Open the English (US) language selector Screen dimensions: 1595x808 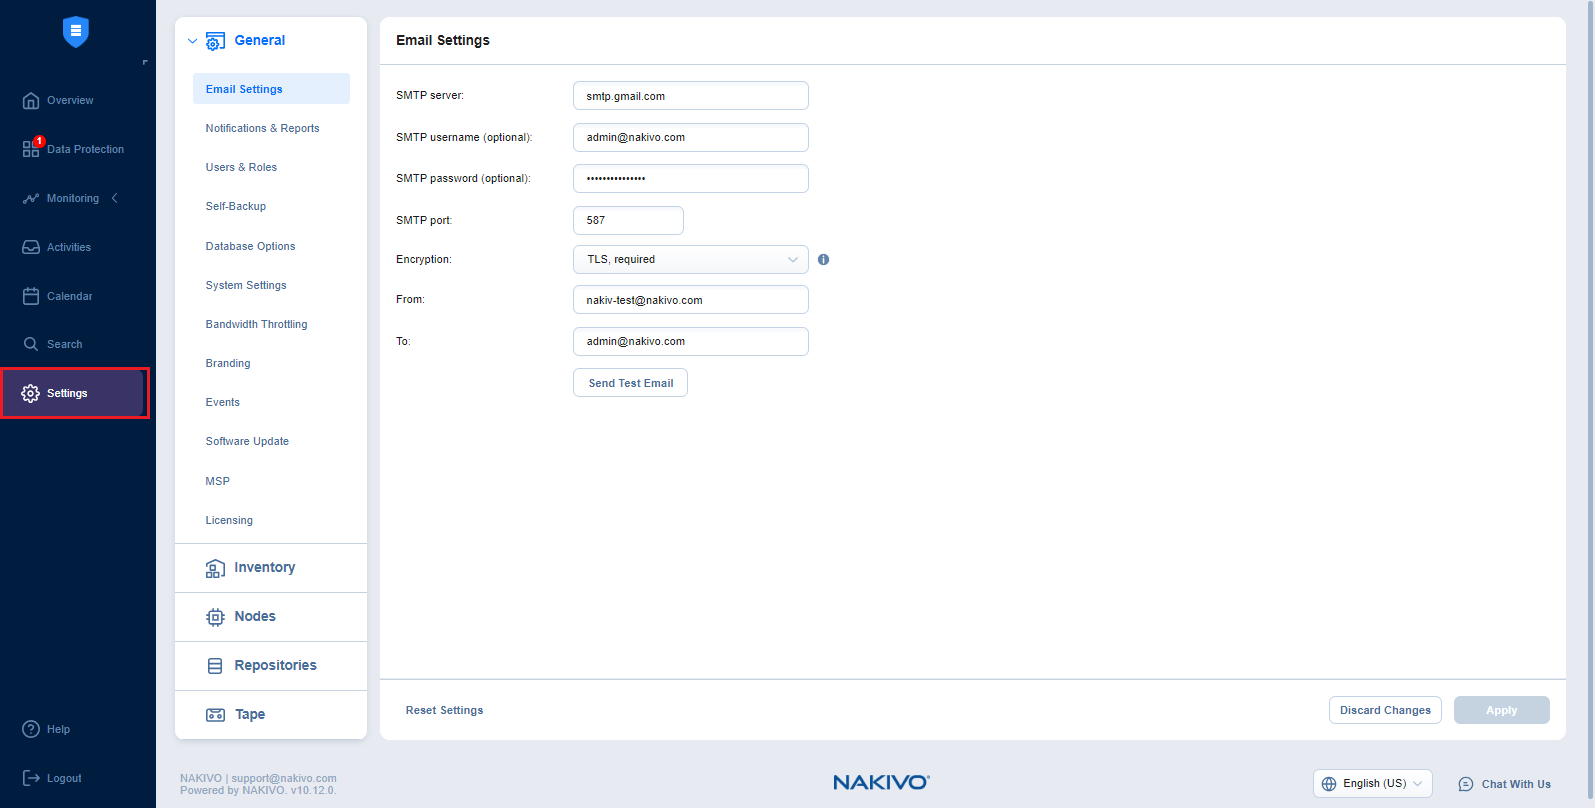tap(1372, 783)
